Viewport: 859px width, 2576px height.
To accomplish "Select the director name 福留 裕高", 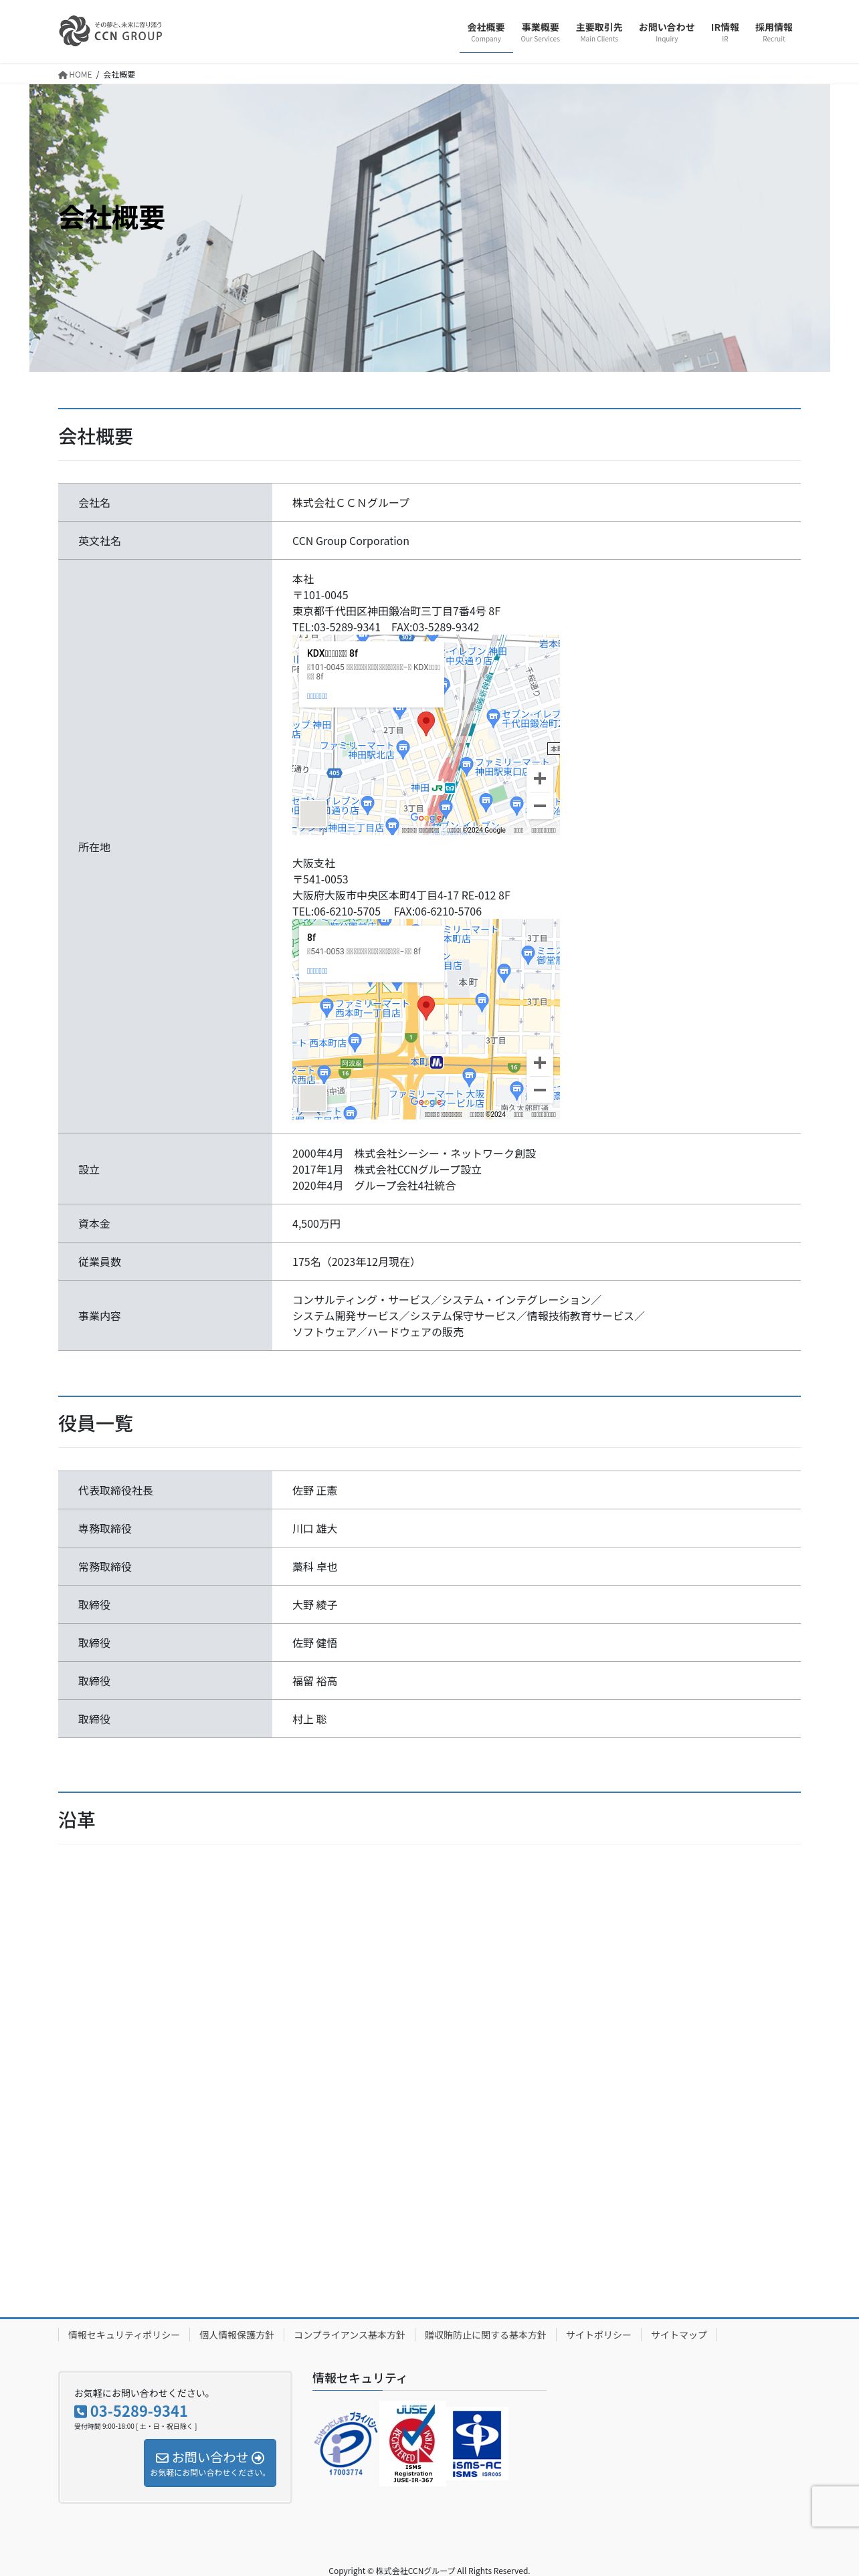I will [x=314, y=1682].
